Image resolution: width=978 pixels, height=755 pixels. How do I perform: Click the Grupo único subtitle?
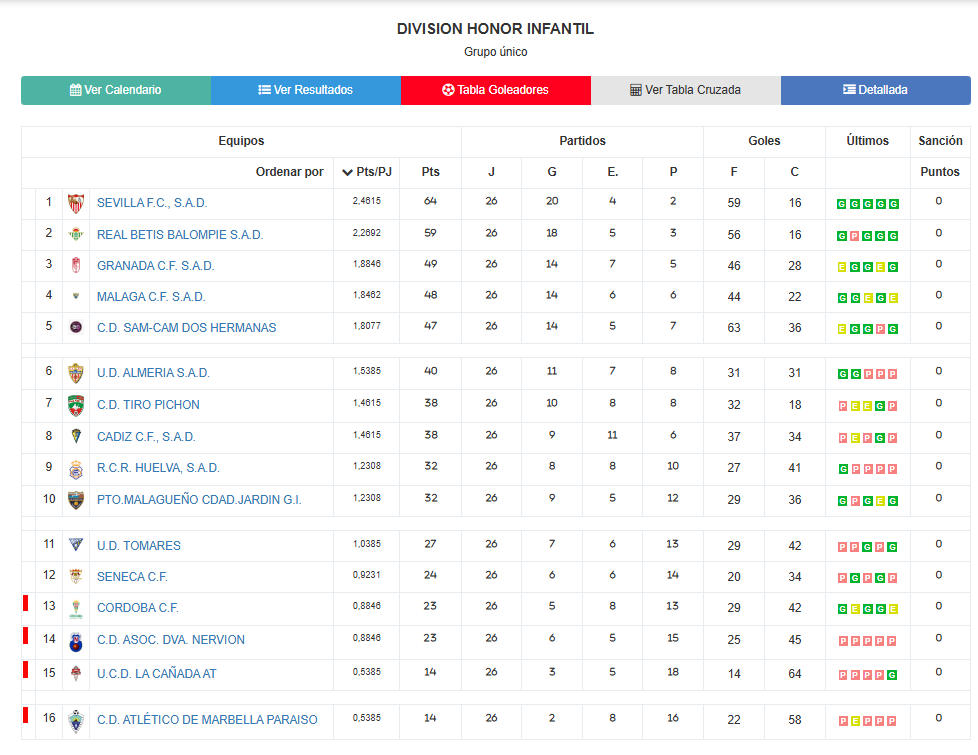(495, 52)
